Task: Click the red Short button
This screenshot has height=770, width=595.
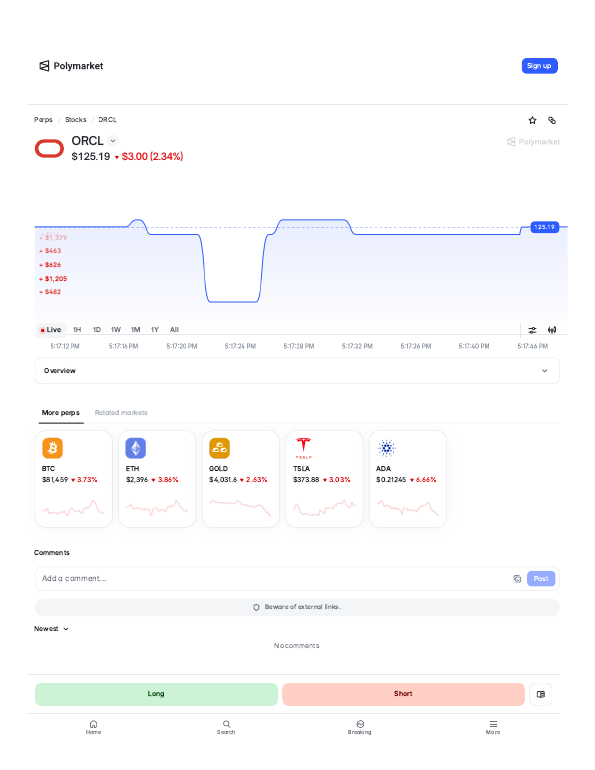Action: click(403, 694)
